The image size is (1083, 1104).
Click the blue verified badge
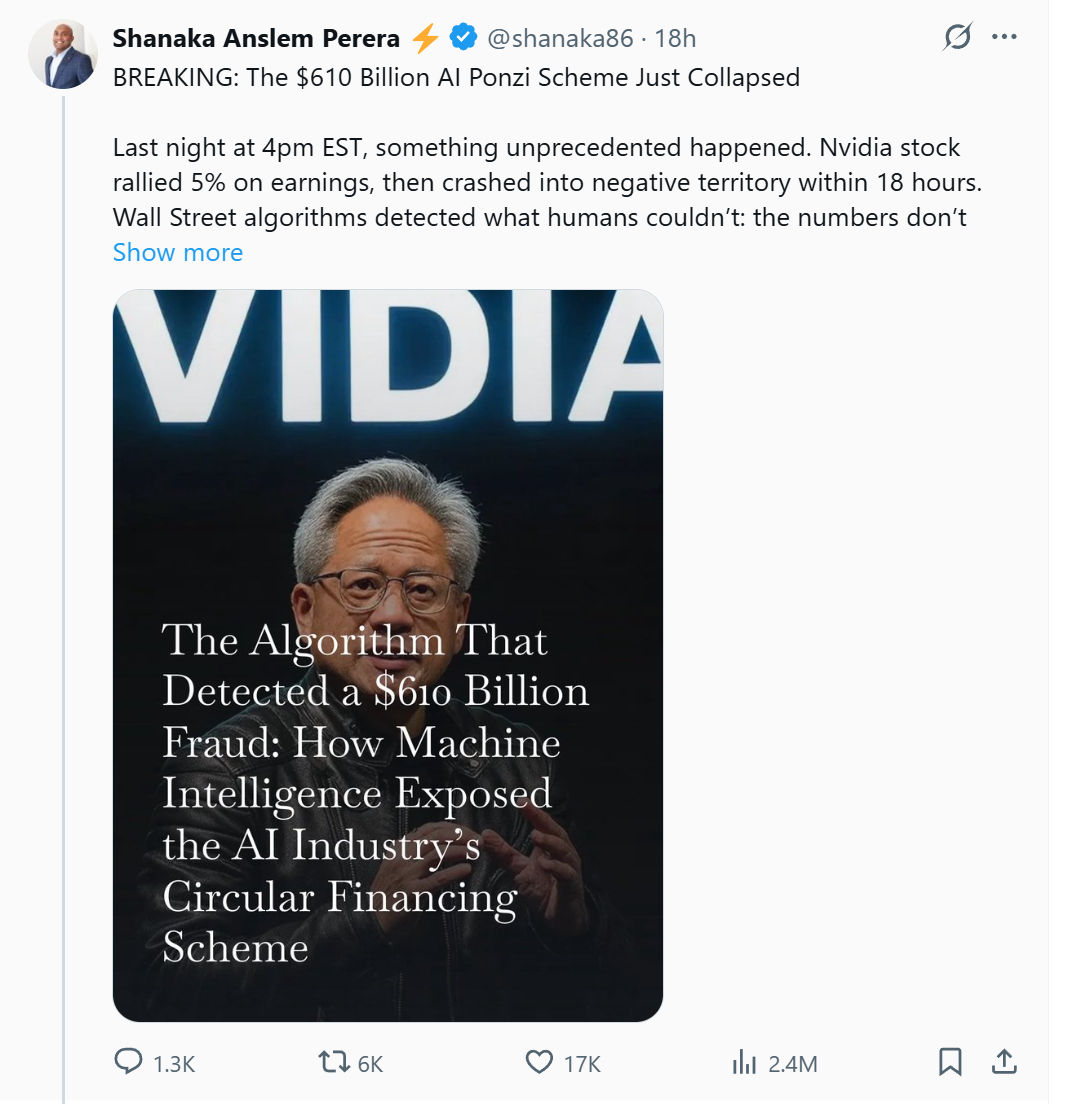pyautogui.click(x=461, y=39)
